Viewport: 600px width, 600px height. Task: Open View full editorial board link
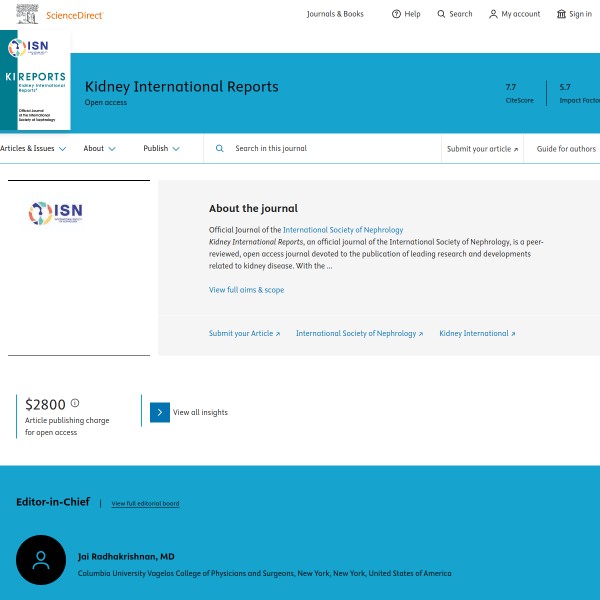pos(145,503)
